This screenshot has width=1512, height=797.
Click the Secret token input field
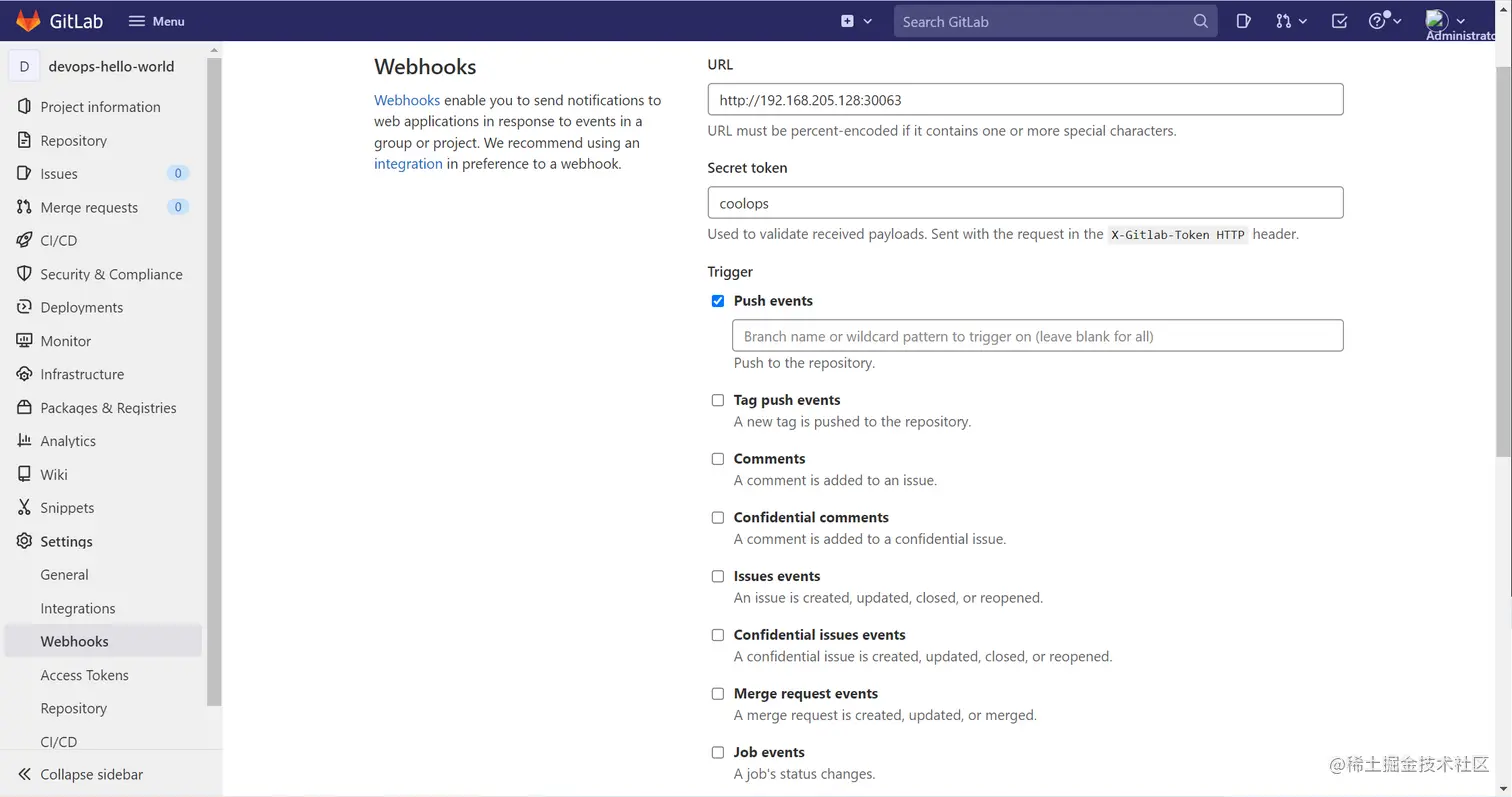(1025, 203)
